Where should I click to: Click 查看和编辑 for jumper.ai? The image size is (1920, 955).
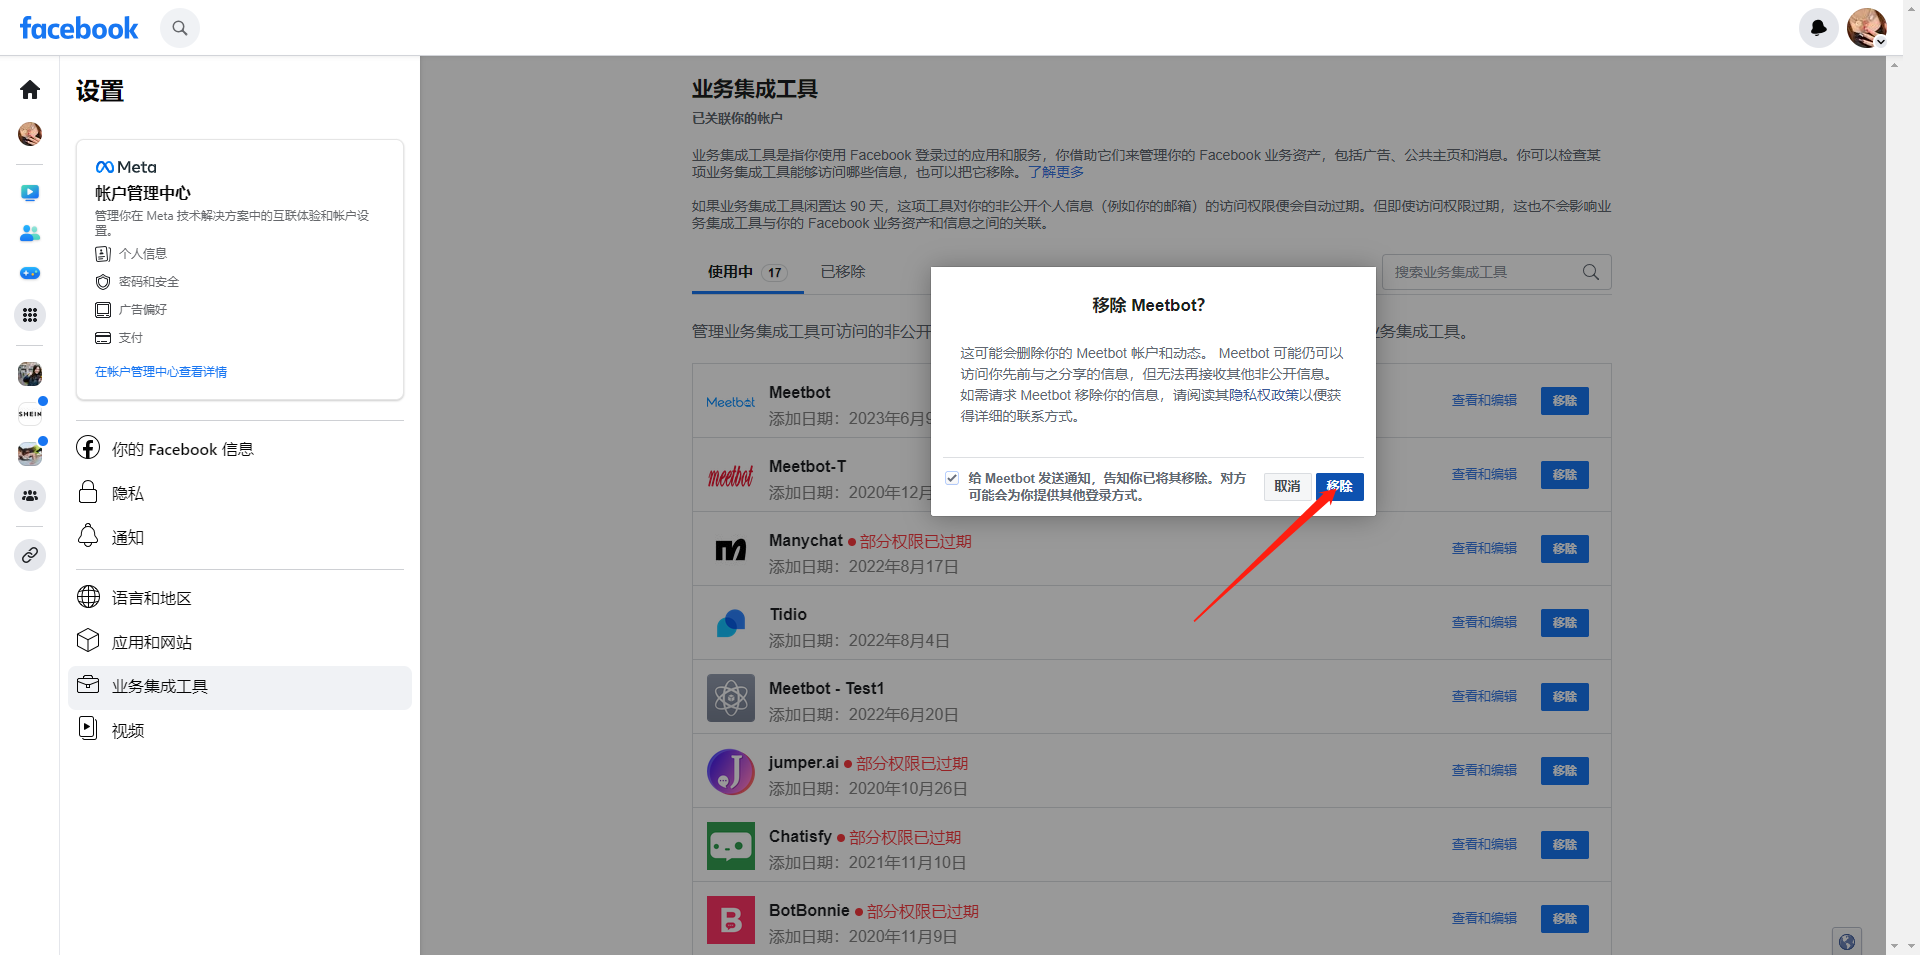coord(1484,770)
